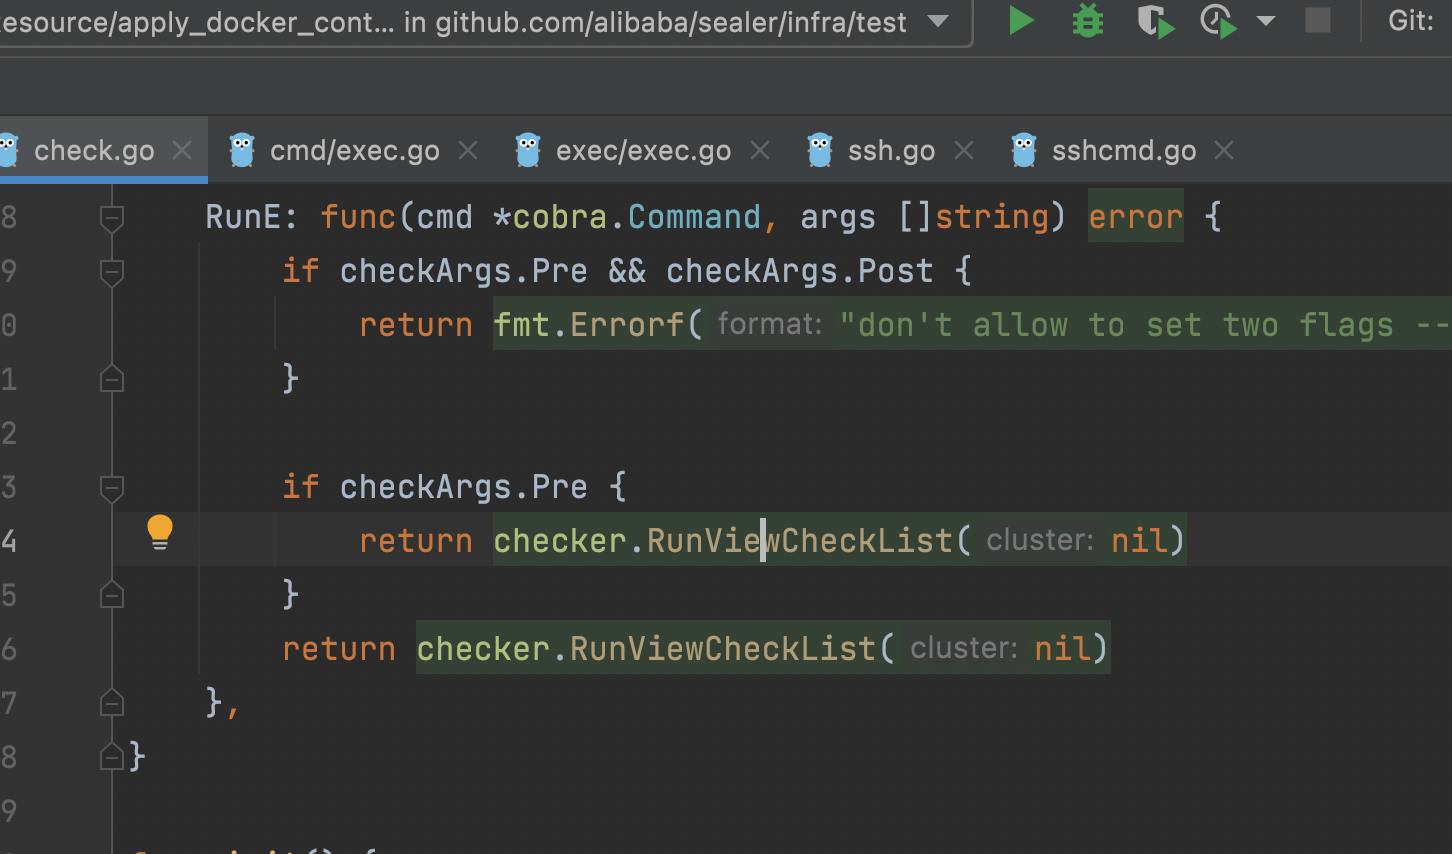Open the exec/exec.go tab
This screenshot has width=1452, height=854.
coord(643,151)
